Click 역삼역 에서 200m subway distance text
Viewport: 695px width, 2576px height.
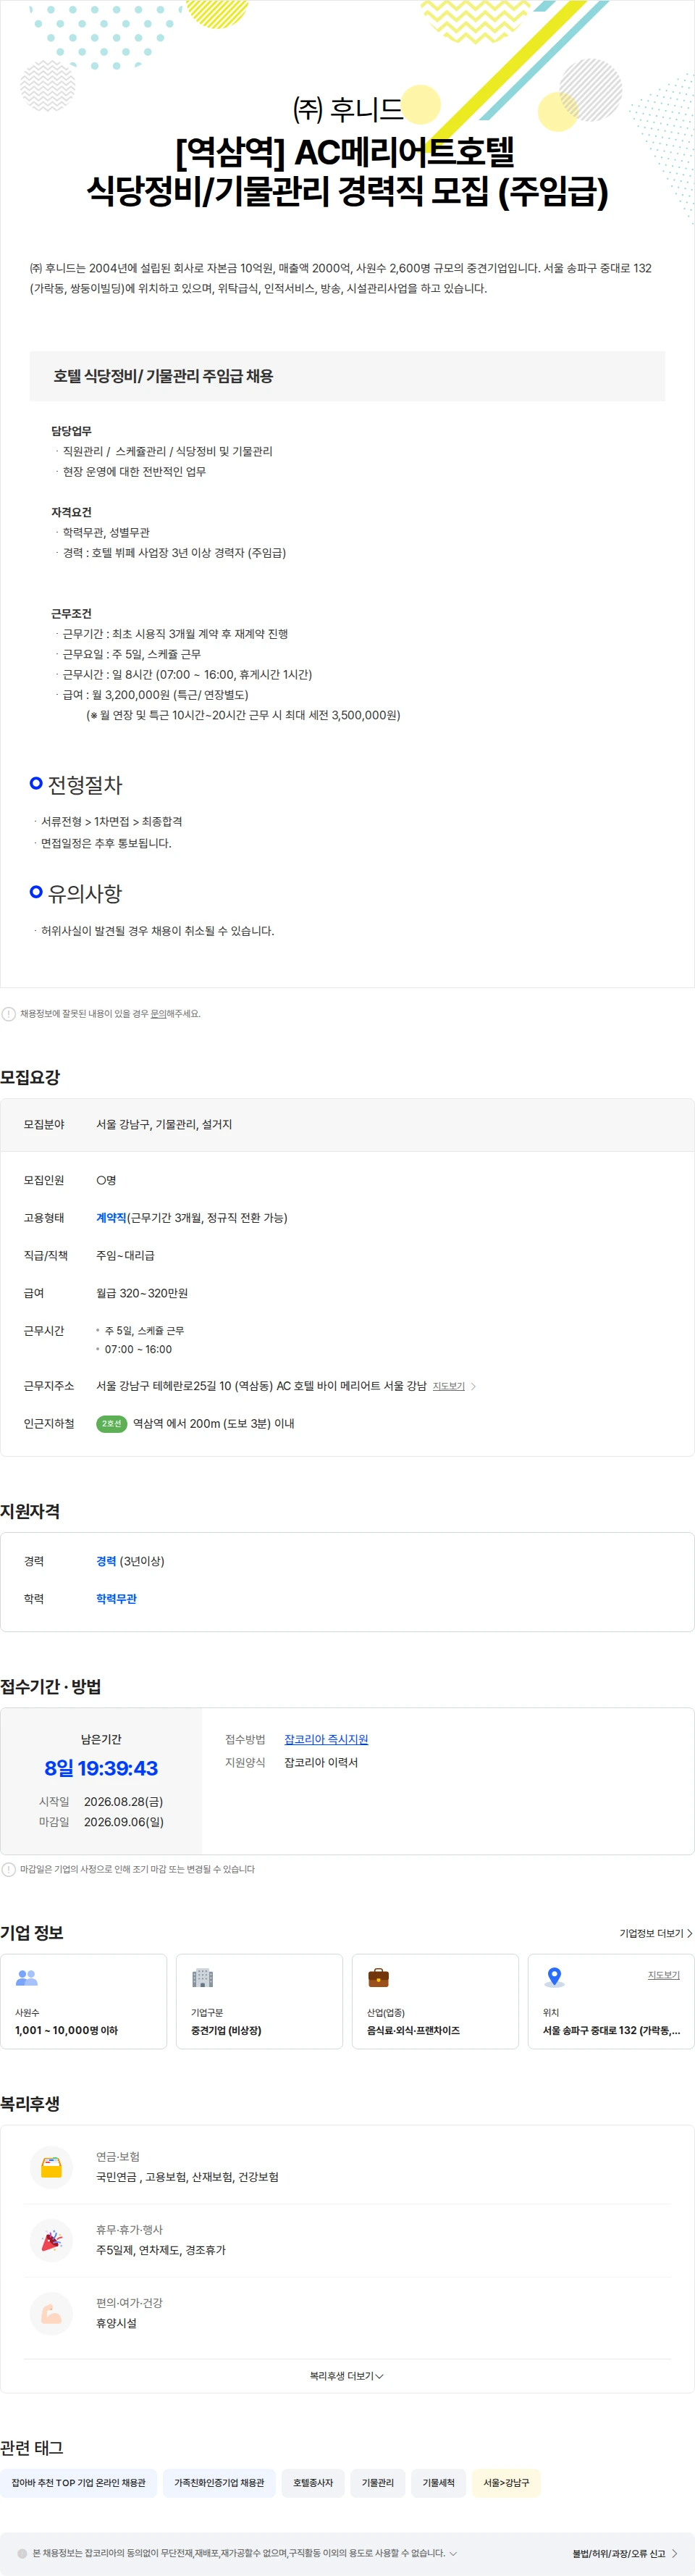point(214,1423)
